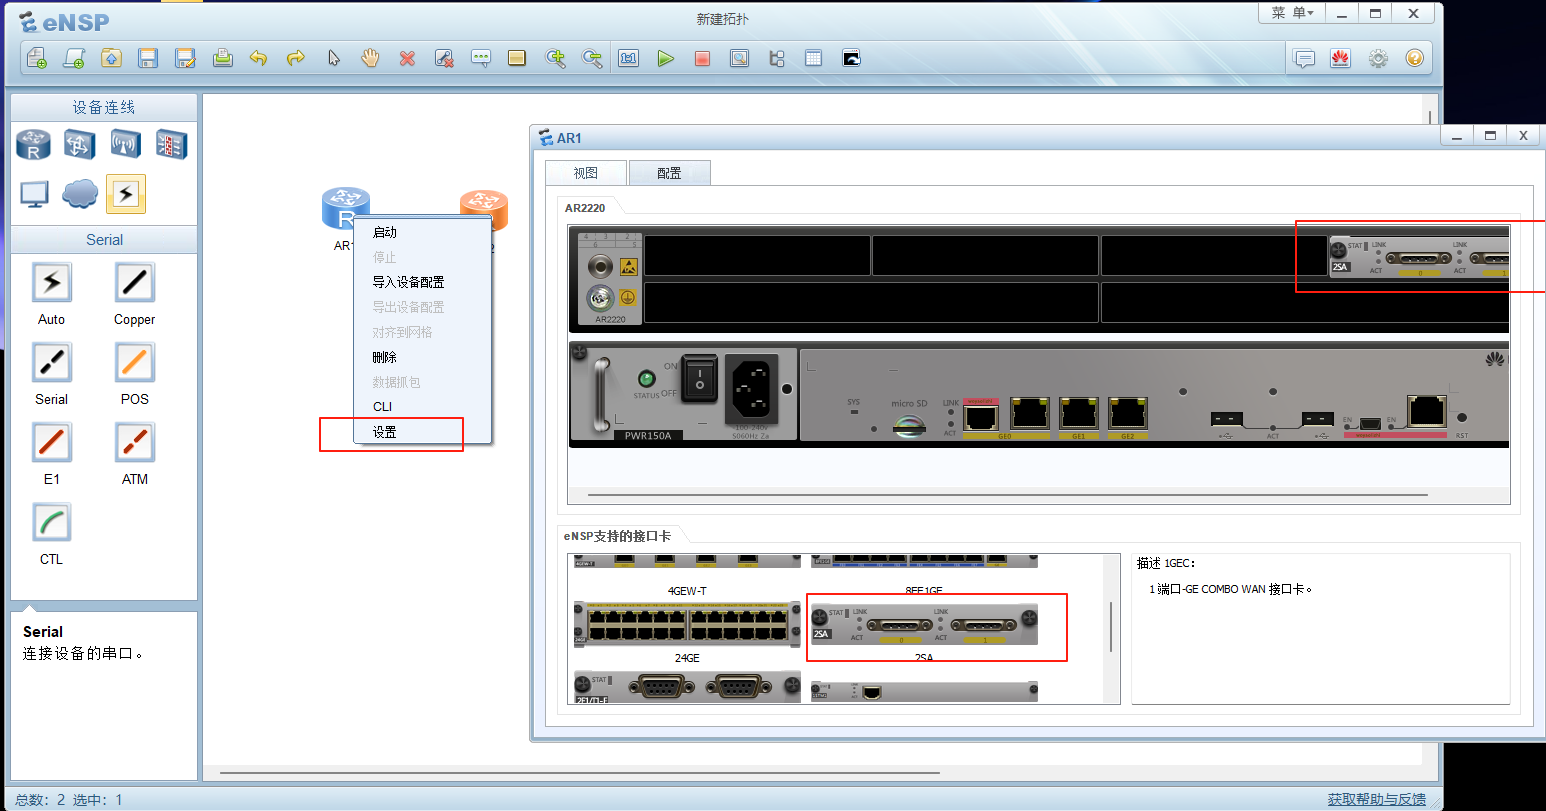
Task: Click the eNSP支持的接口卡 label
Action: pyautogui.click(x=617, y=536)
